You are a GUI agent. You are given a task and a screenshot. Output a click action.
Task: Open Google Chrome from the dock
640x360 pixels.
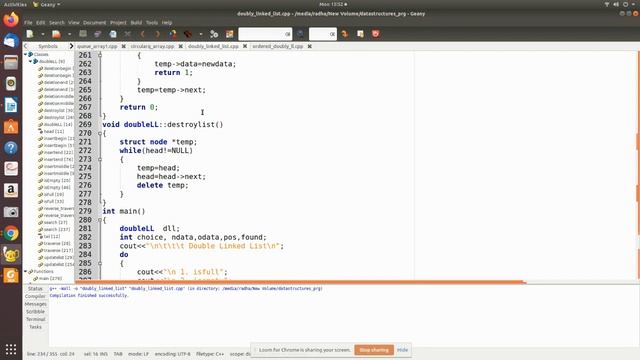11,233
